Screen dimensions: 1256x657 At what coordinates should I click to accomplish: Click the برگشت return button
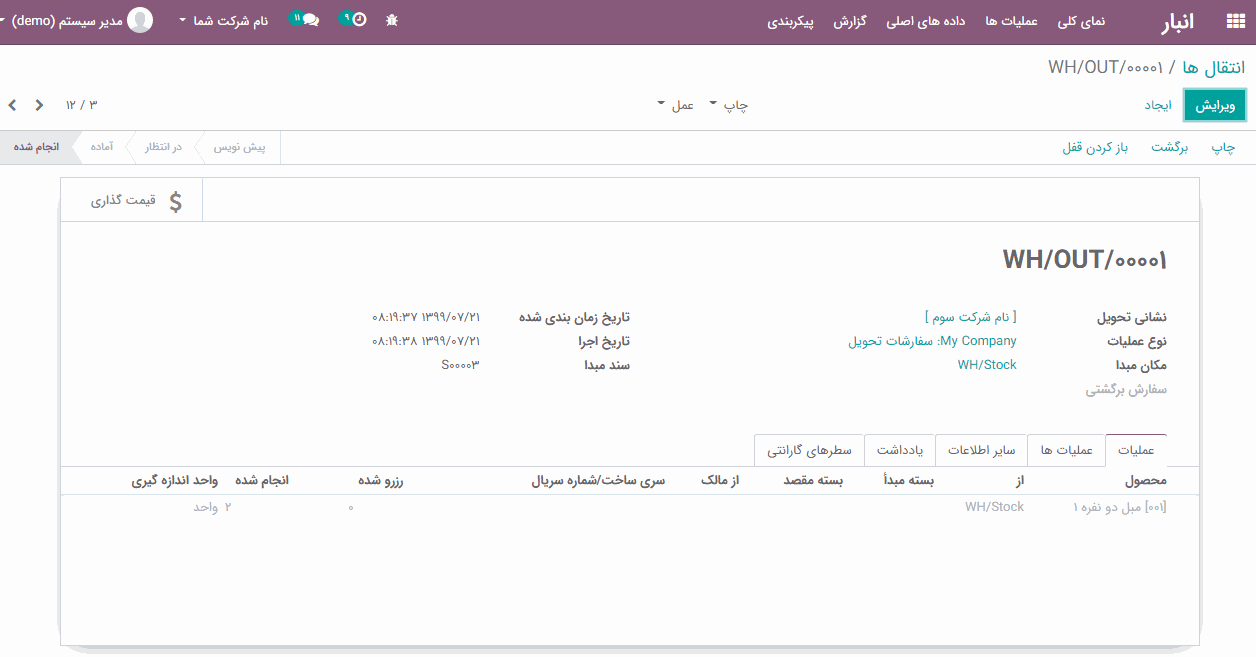(1170, 147)
